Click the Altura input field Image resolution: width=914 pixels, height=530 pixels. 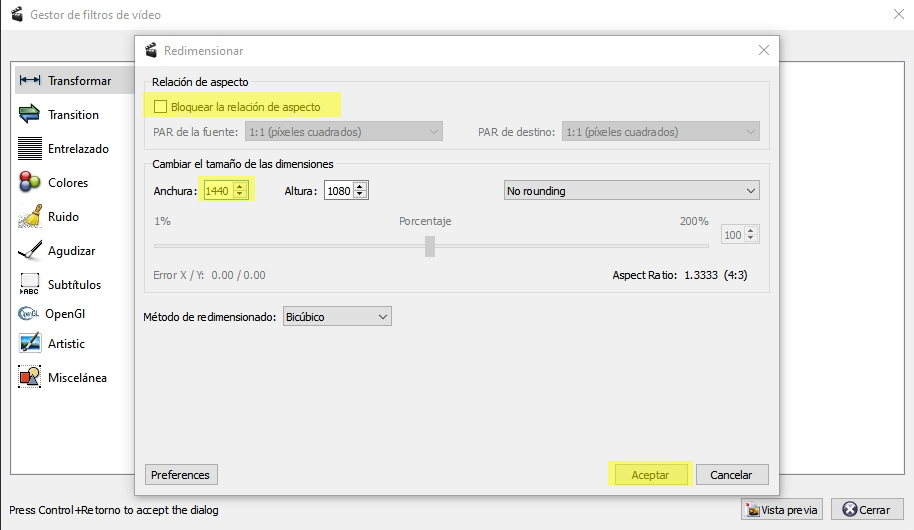[x=338, y=191]
